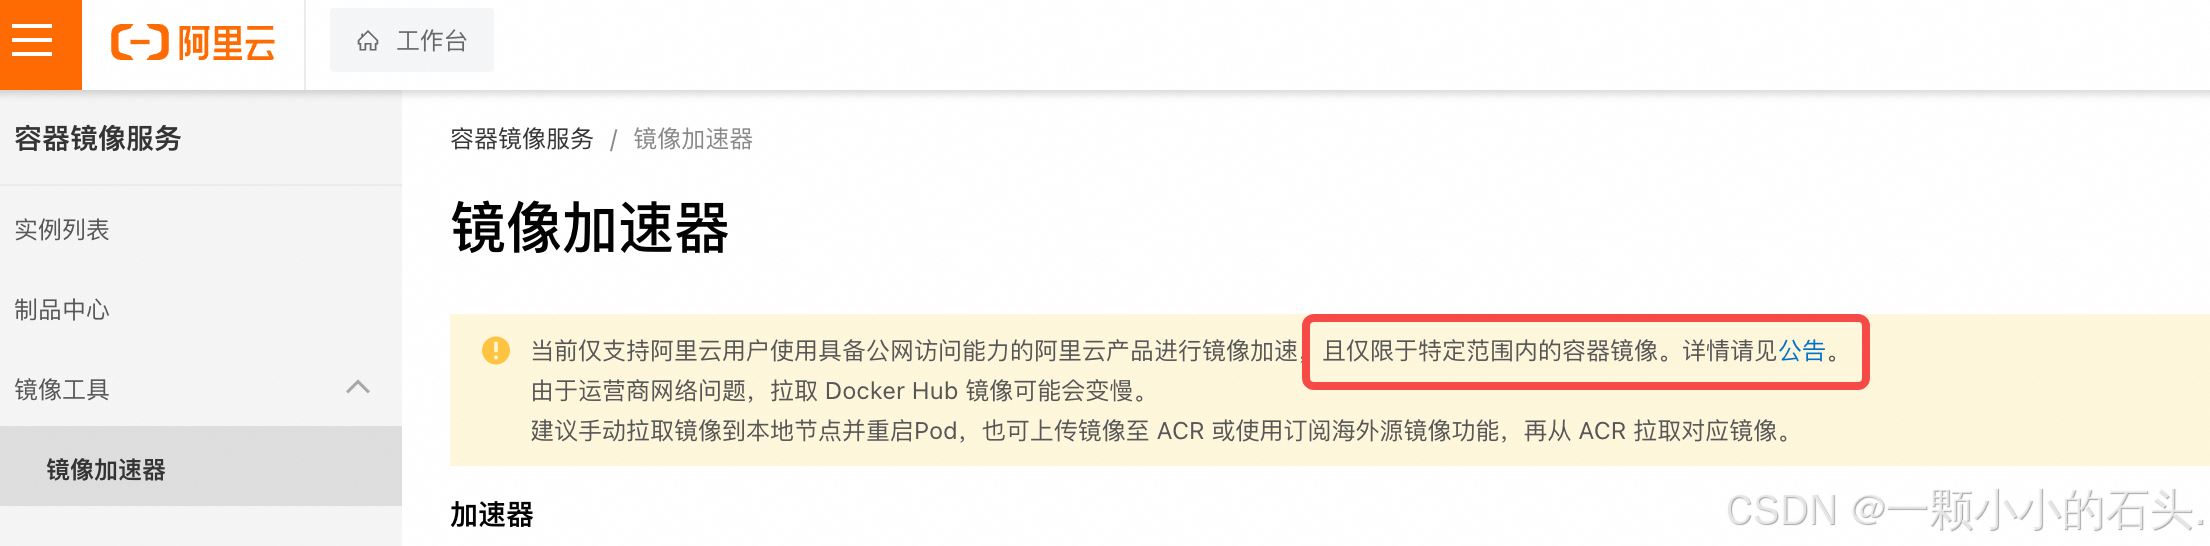The height and width of the screenshot is (546, 2210).
Task: Click 镜像加速器 in the breadcrumb
Action: click(x=693, y=139)
